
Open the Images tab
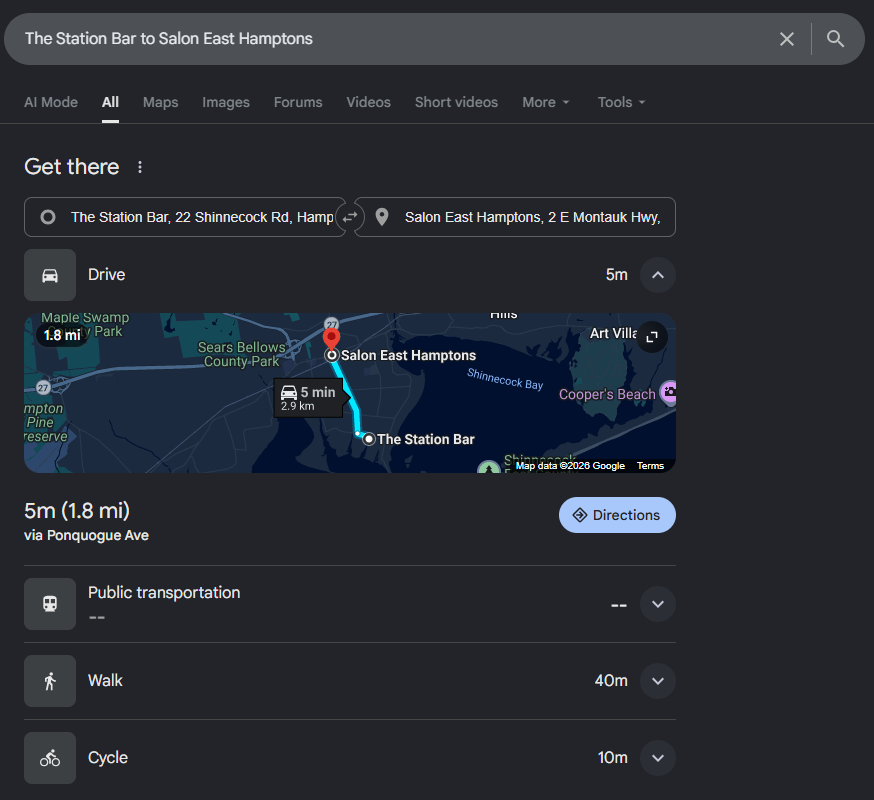tap(226, 102)
